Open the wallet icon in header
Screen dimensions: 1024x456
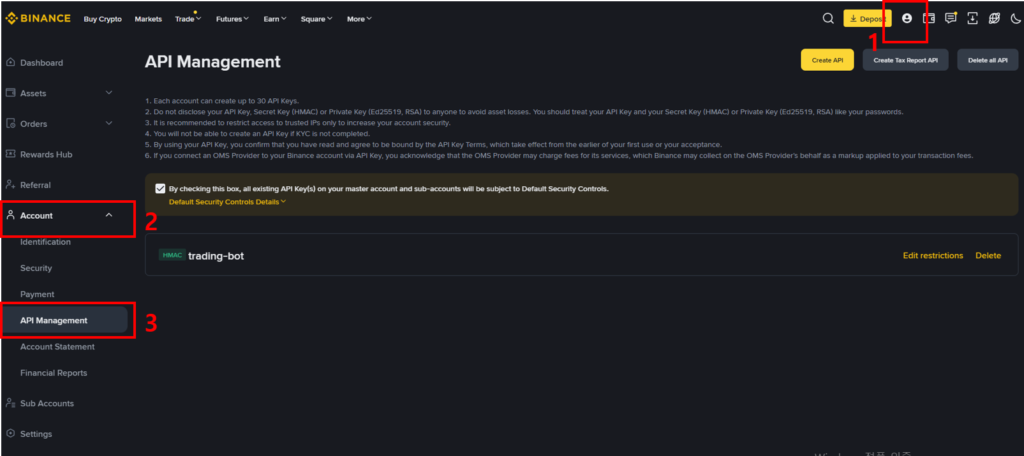point(929,18)
